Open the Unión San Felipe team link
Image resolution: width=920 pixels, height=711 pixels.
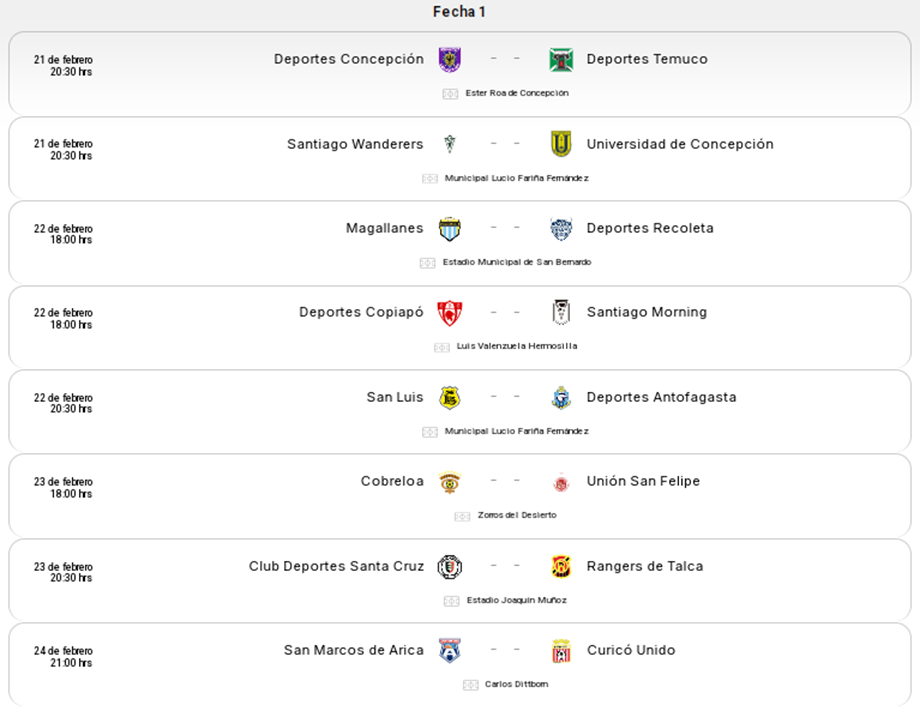643,481
